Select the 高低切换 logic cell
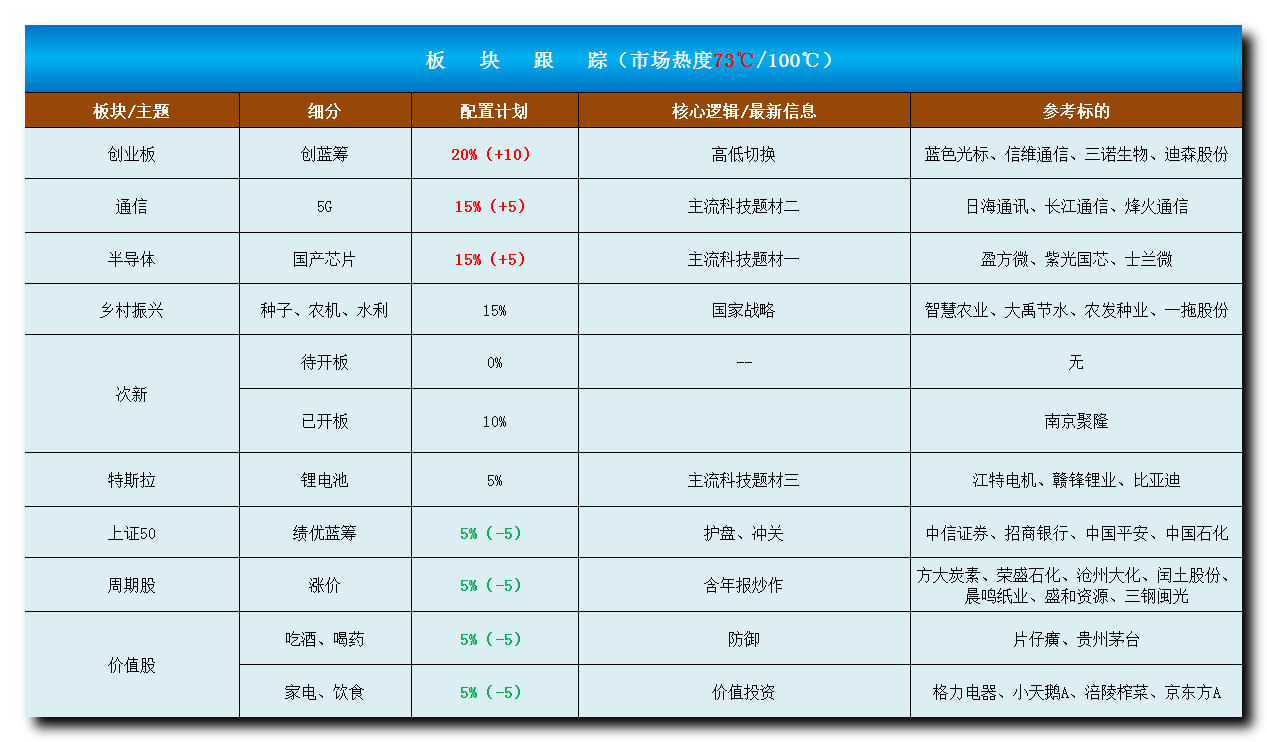 point(744,154)
